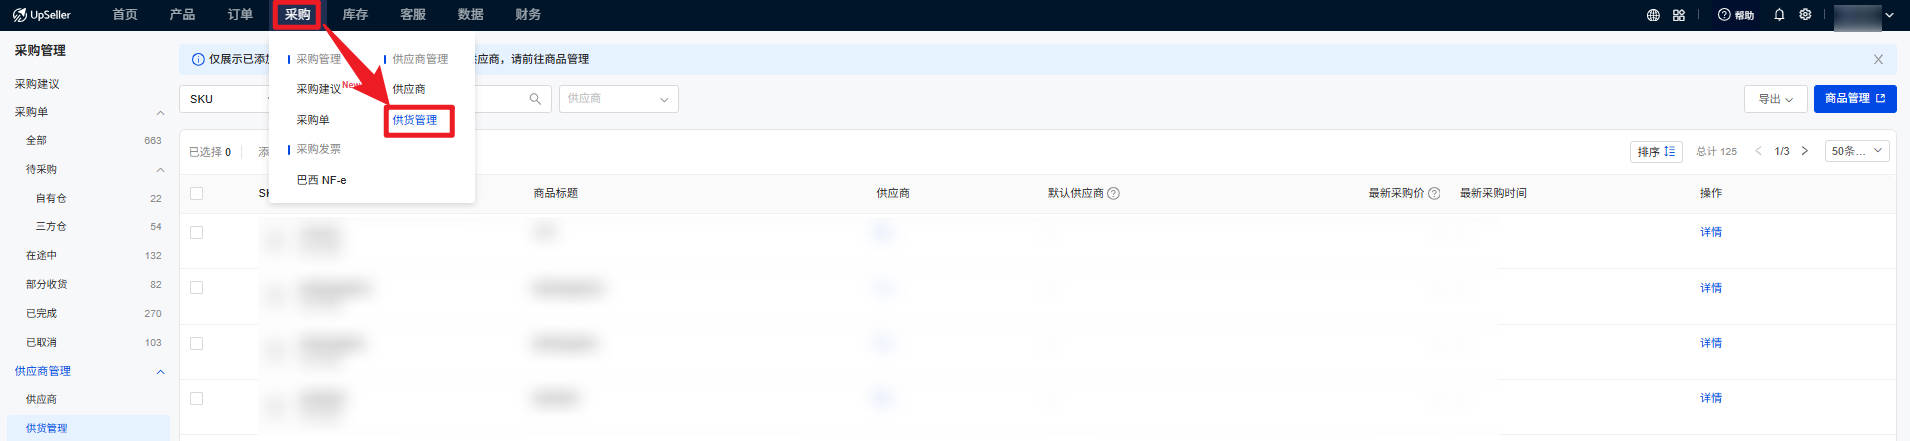
Task: Select 部分收货 in the sidebar
Action: 46,285
